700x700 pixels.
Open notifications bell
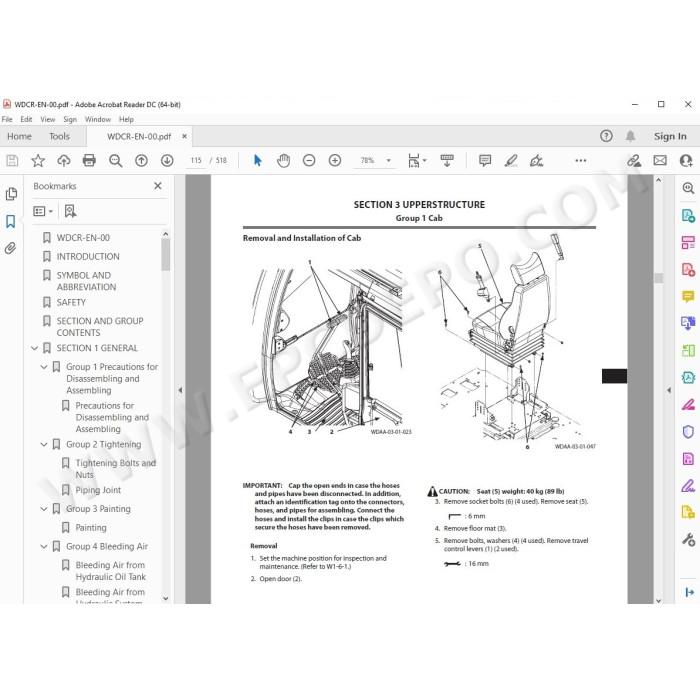click(x=630, y=136)
